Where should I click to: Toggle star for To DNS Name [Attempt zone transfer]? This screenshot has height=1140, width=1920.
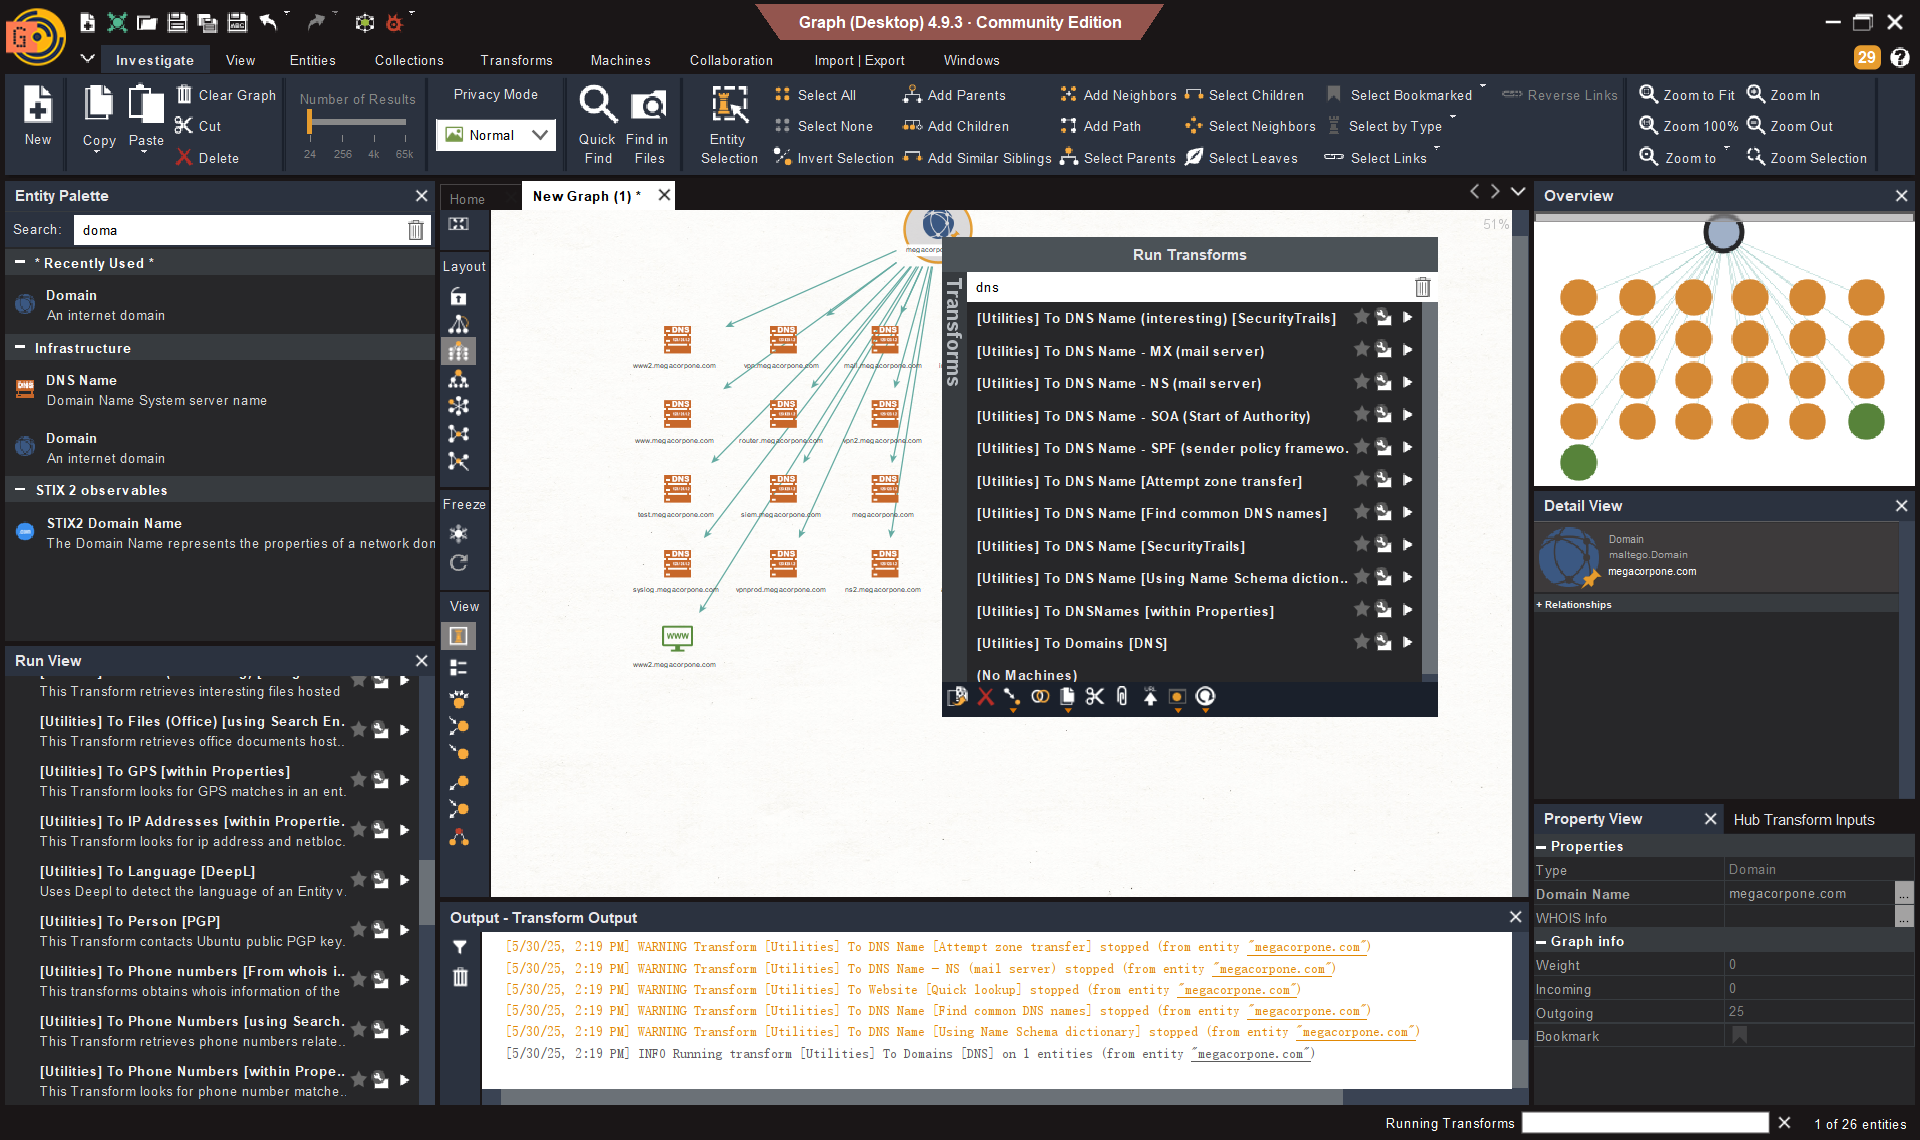(x=1361, y=481)
